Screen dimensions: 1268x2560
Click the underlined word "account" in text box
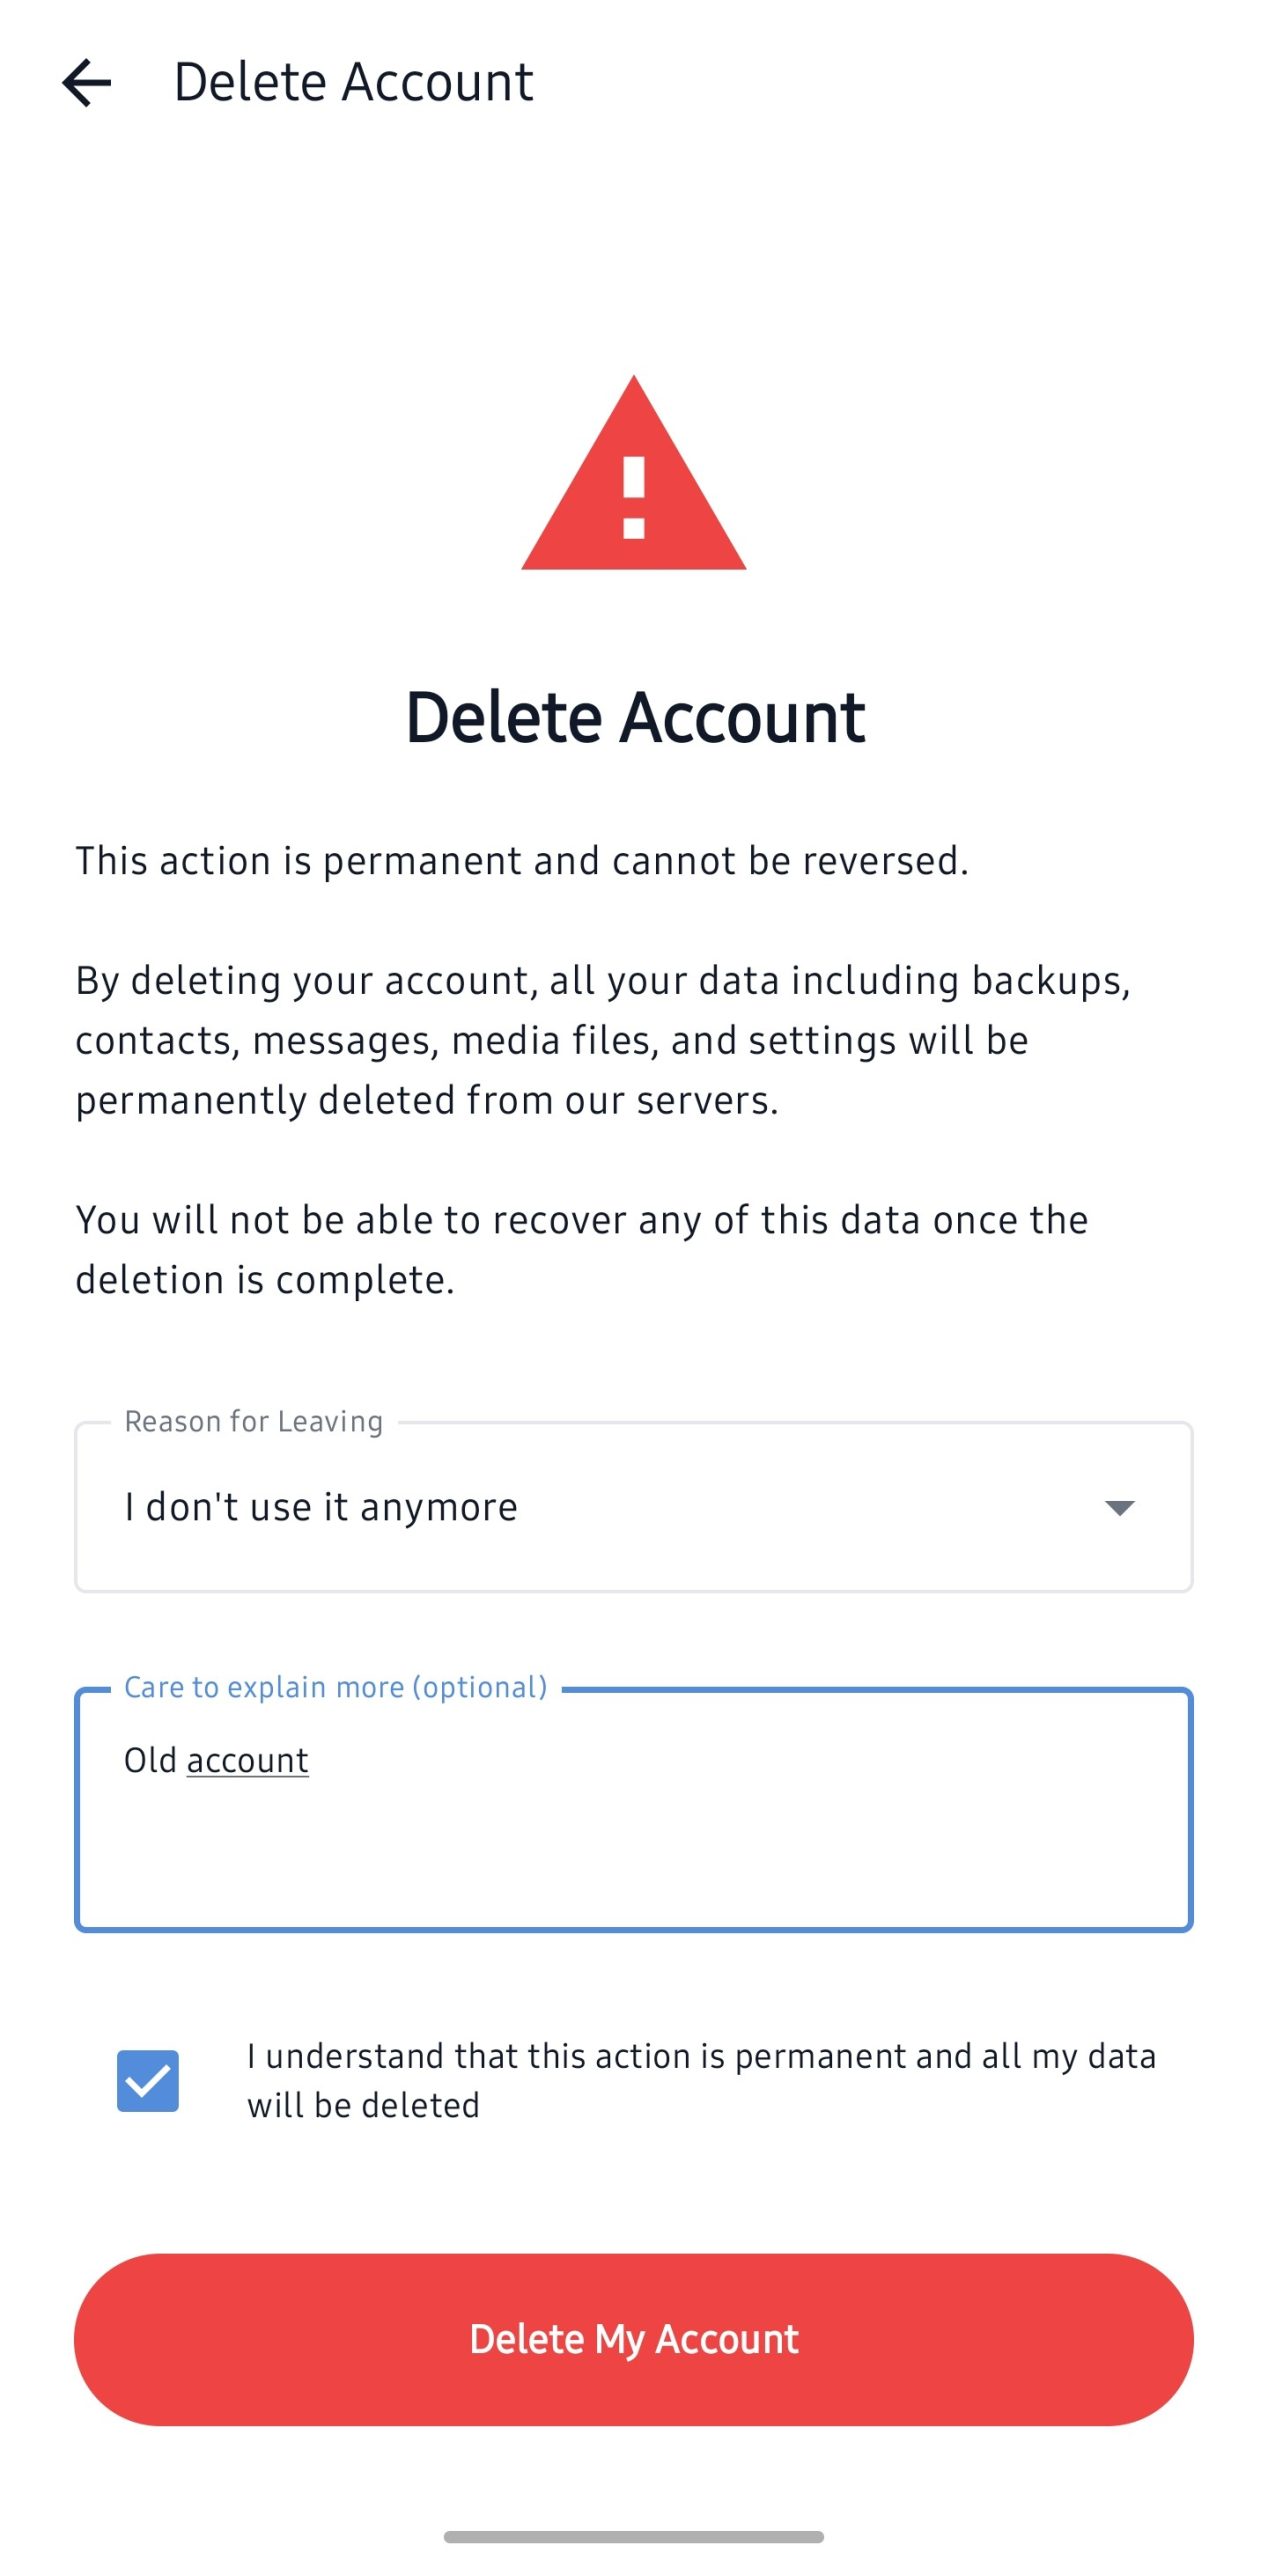pyautogui.click(x=247, y=1760)
